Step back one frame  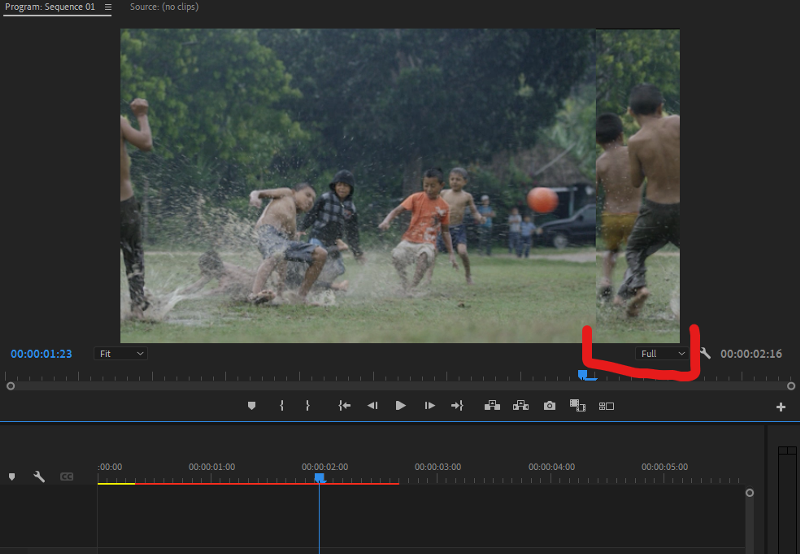[x=372, y=406]
